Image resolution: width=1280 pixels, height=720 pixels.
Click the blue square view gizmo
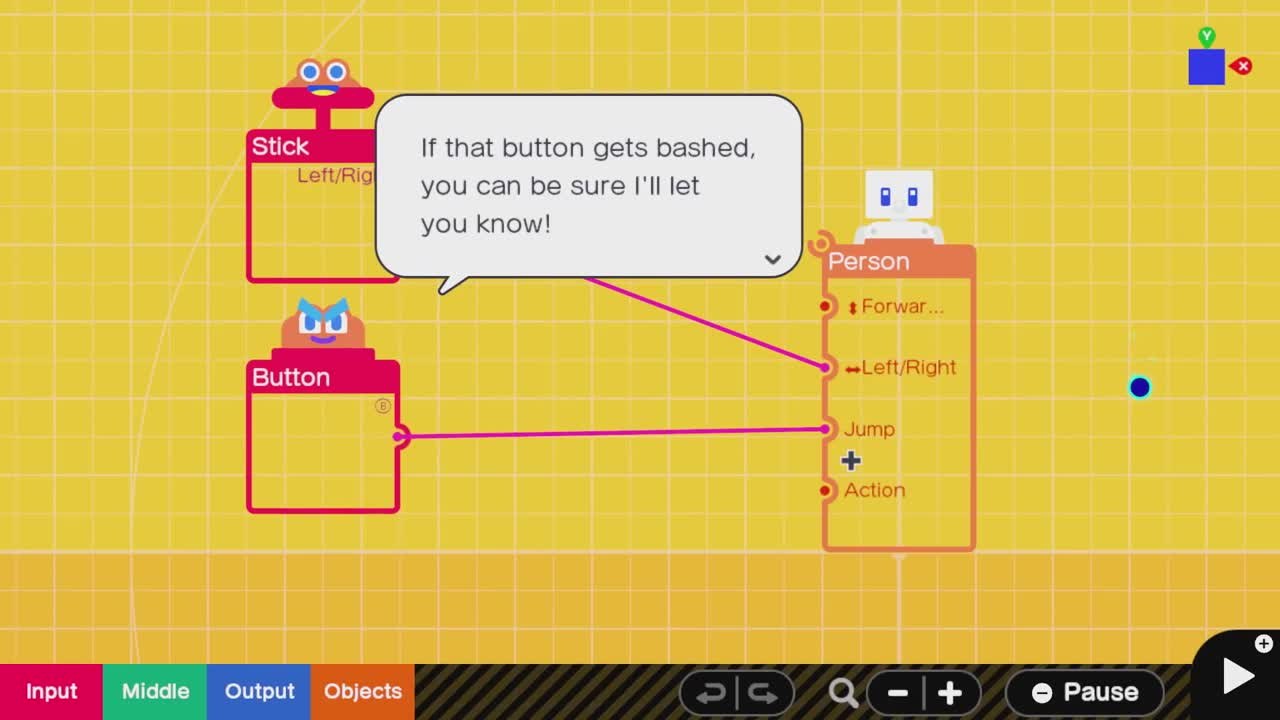point(1207,67)
